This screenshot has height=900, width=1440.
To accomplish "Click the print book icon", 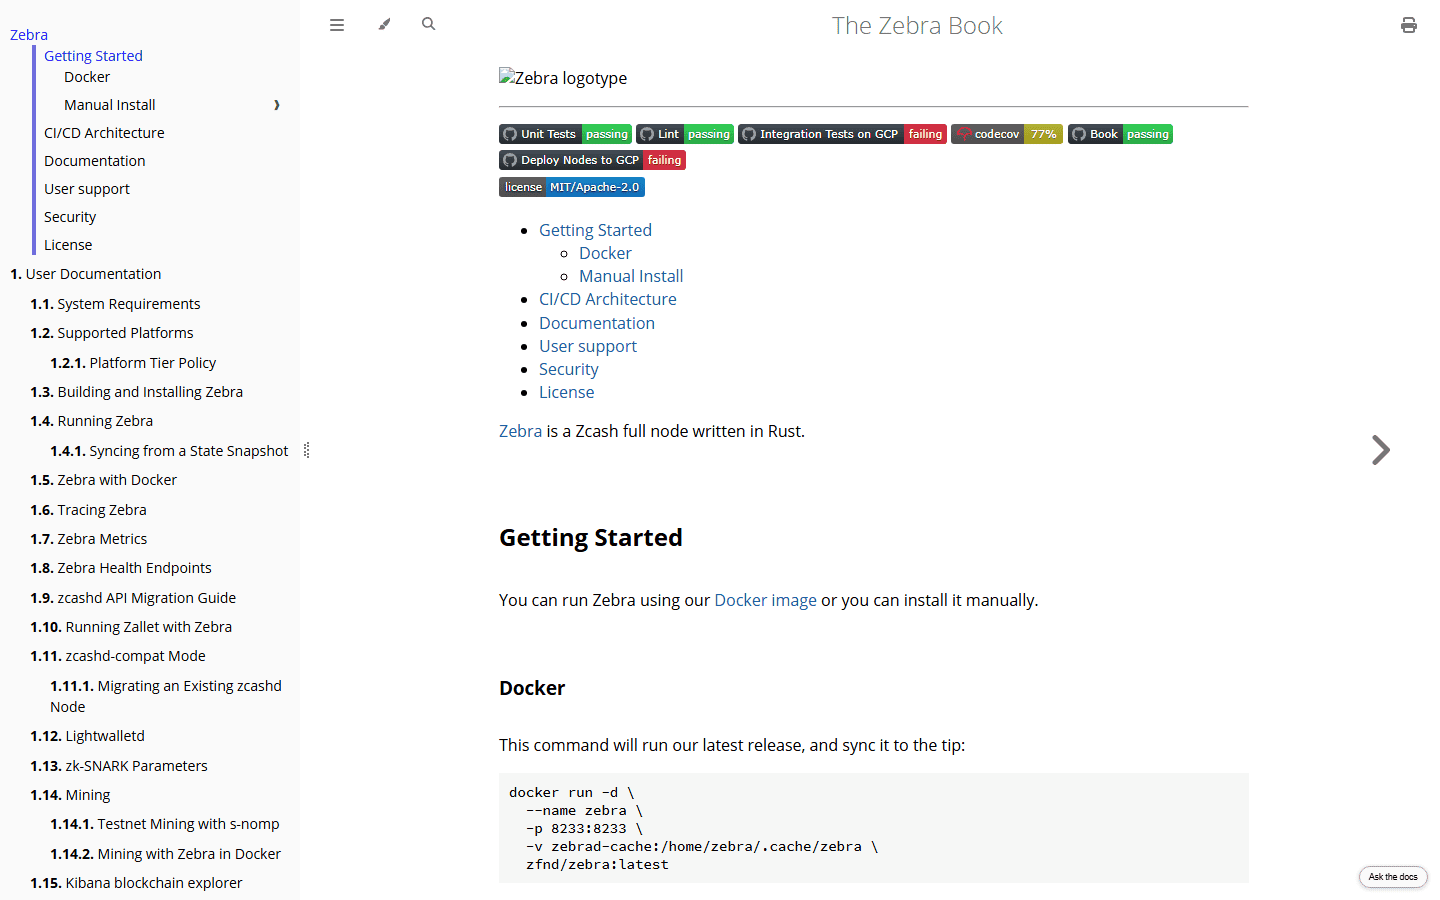I will pos(1408,25).
